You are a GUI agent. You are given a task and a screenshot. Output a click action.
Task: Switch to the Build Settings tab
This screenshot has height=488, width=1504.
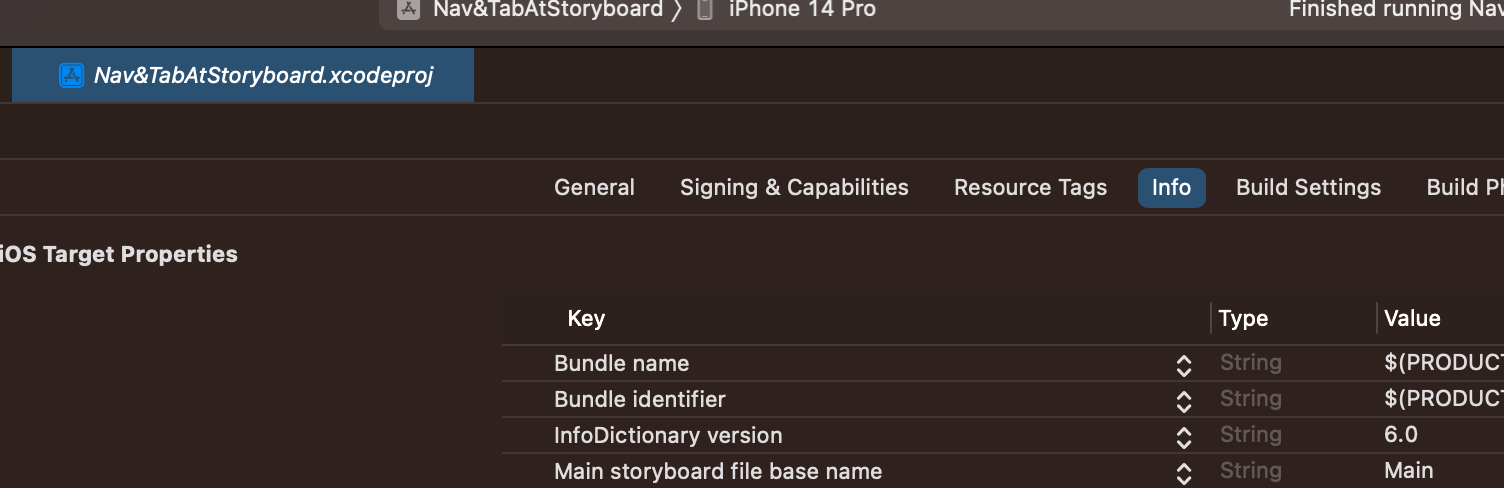pos(1308,188)
